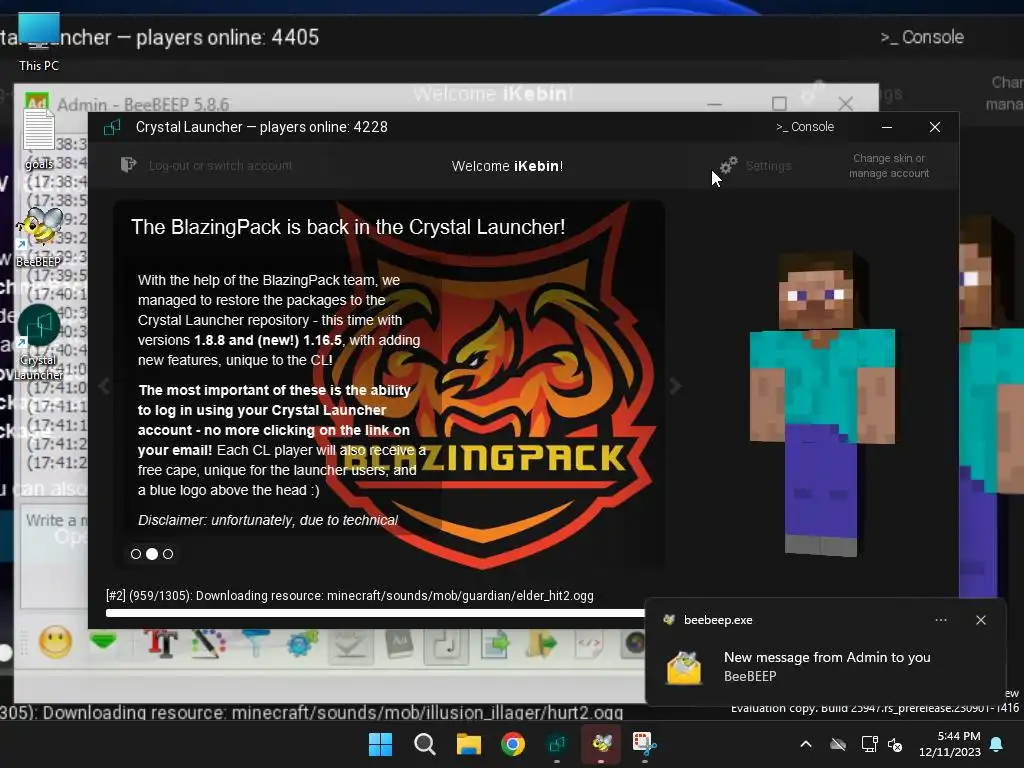Click 'Welcome iKebin!' text in Crystal Launcher

507,166
